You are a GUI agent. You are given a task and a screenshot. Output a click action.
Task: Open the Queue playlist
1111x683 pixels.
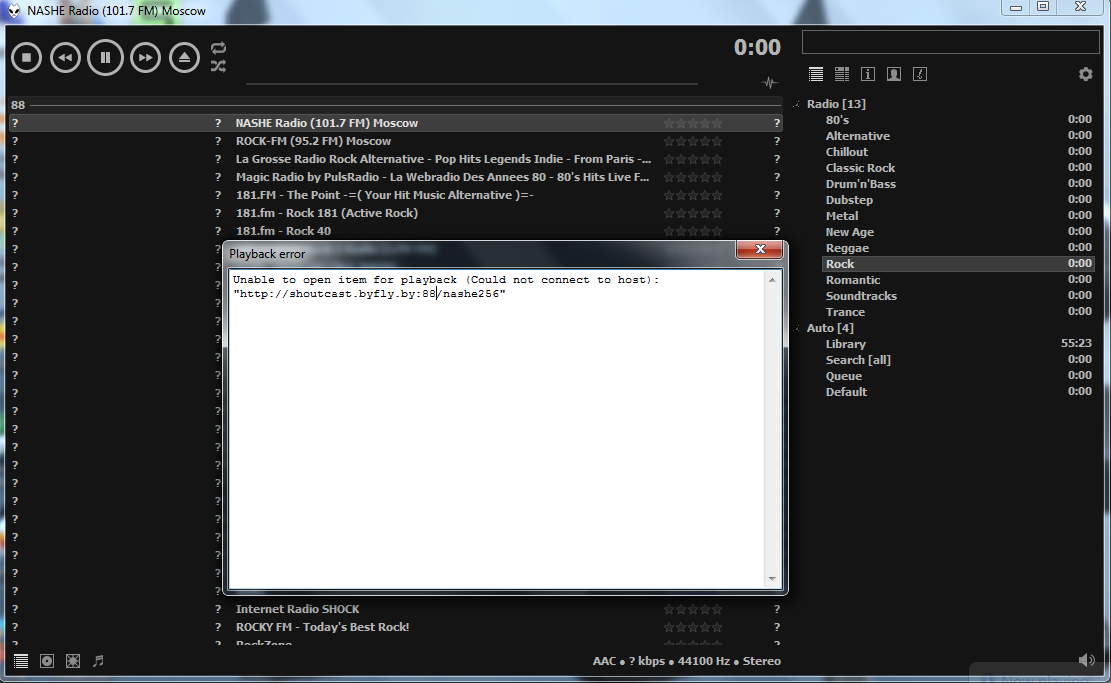tap(958, 376)
